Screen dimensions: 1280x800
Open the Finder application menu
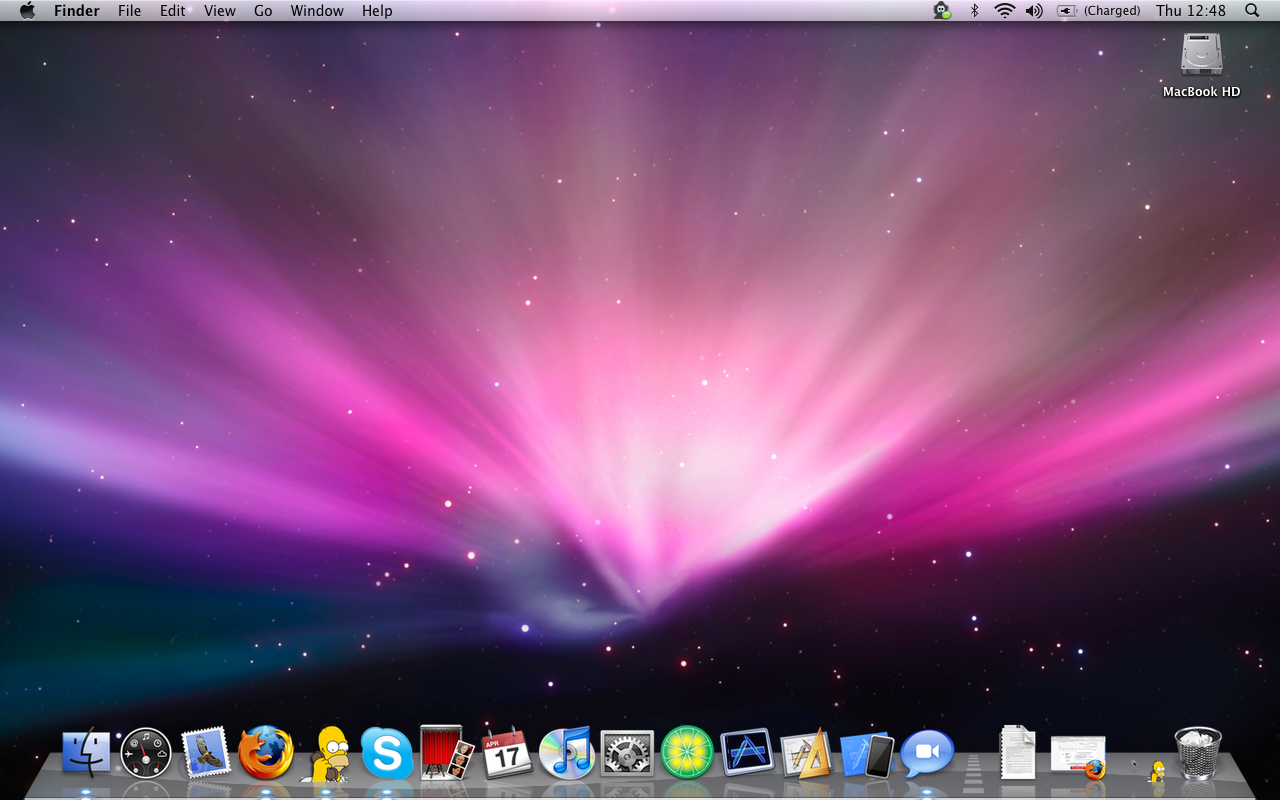click(77, 11)
